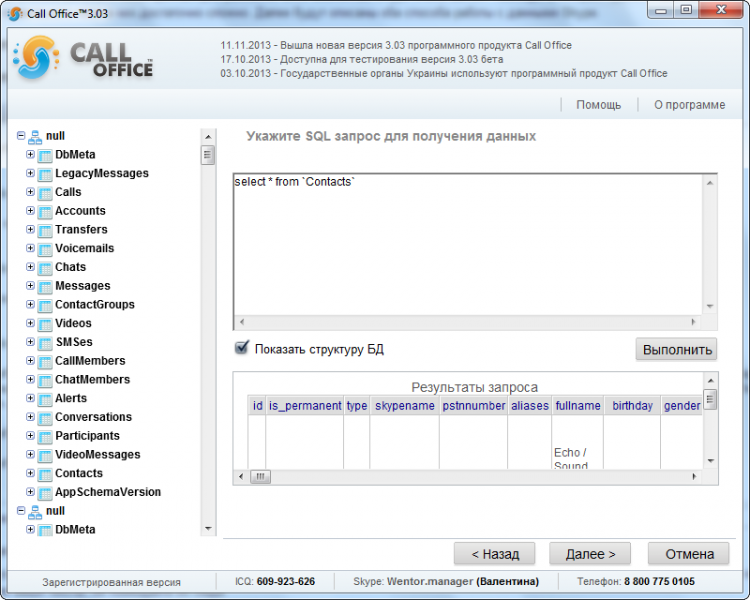The image size is (750, 600).
Task: Click the is_permanent column header
Action: pyautogui.click(x=305, y=406)
